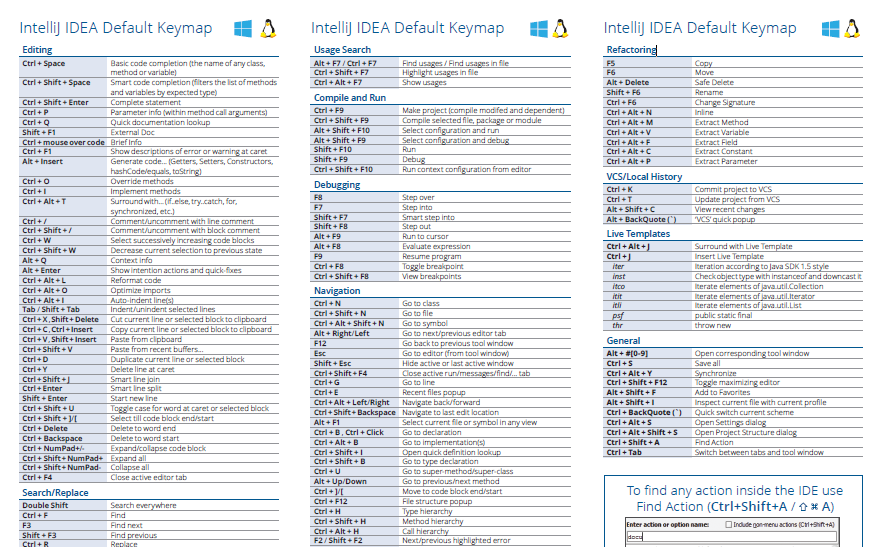Click the 'General' section heading
Image resolution: width=872 pixels, height=547 pixels.
623,341
